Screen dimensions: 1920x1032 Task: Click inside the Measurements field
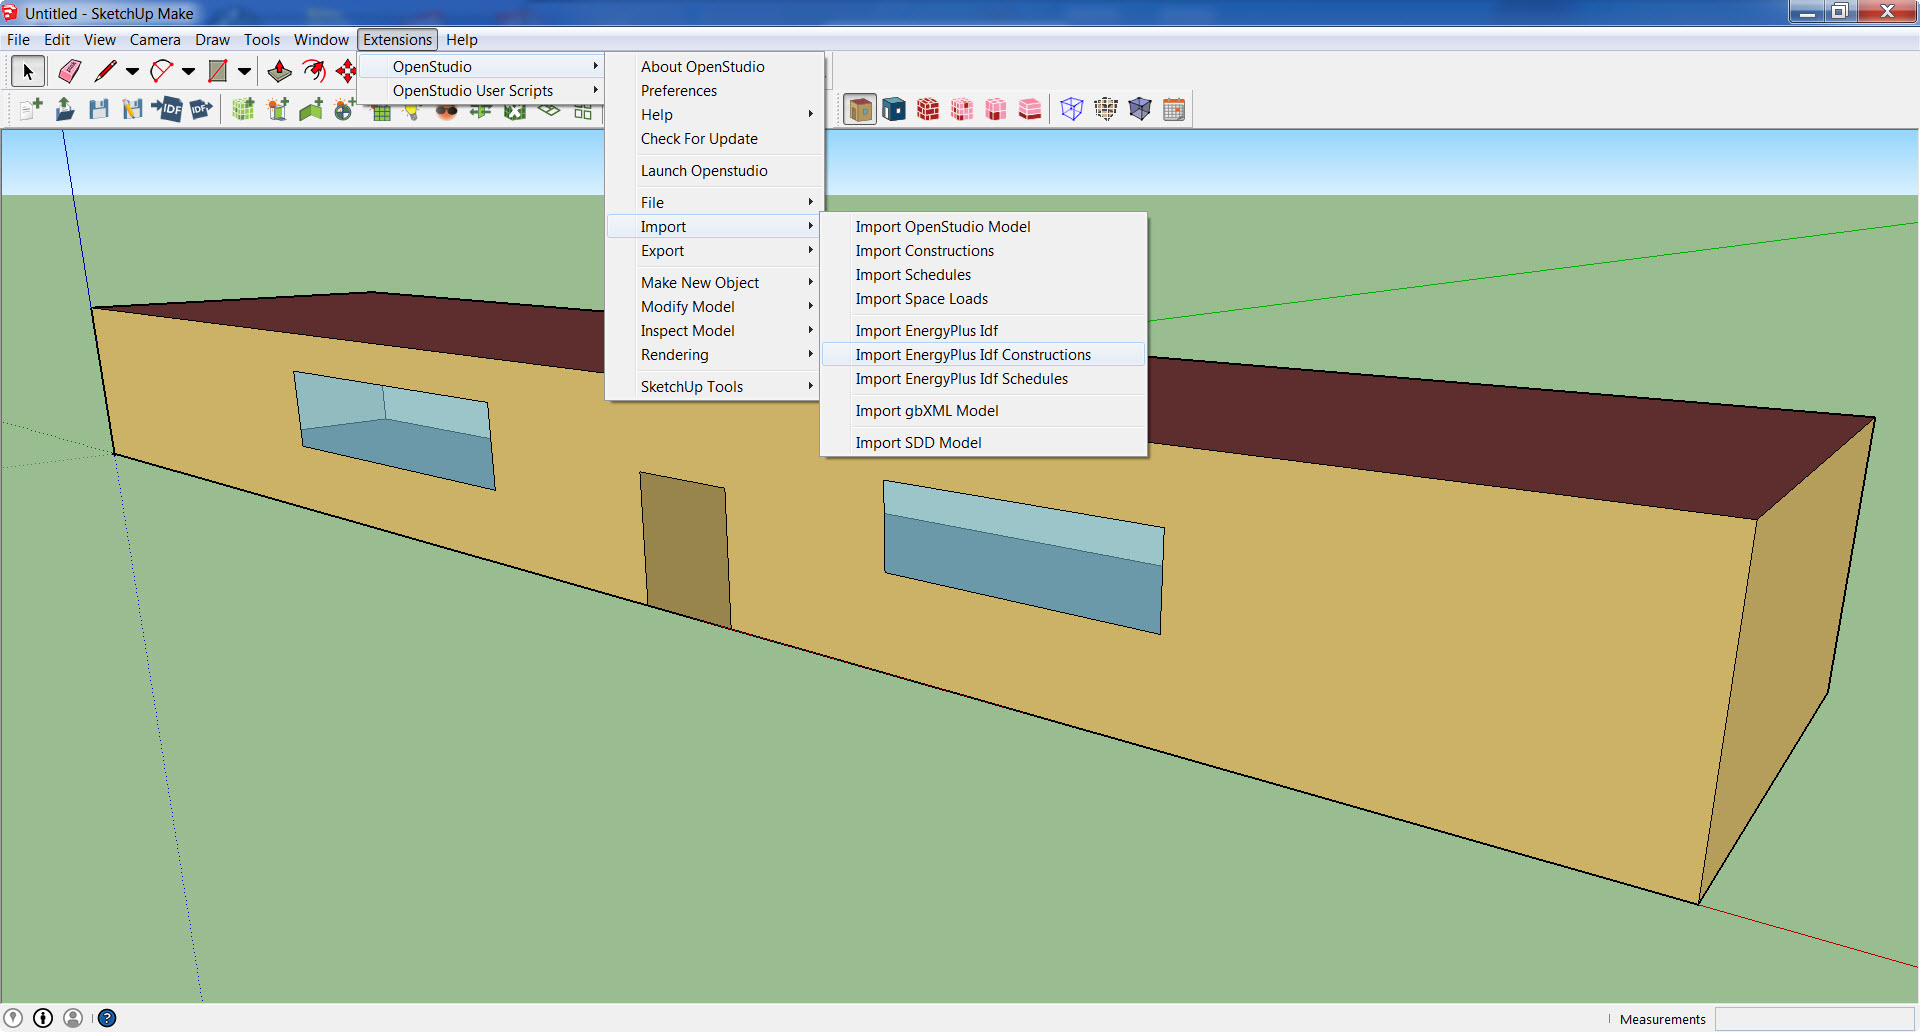1810,1018
